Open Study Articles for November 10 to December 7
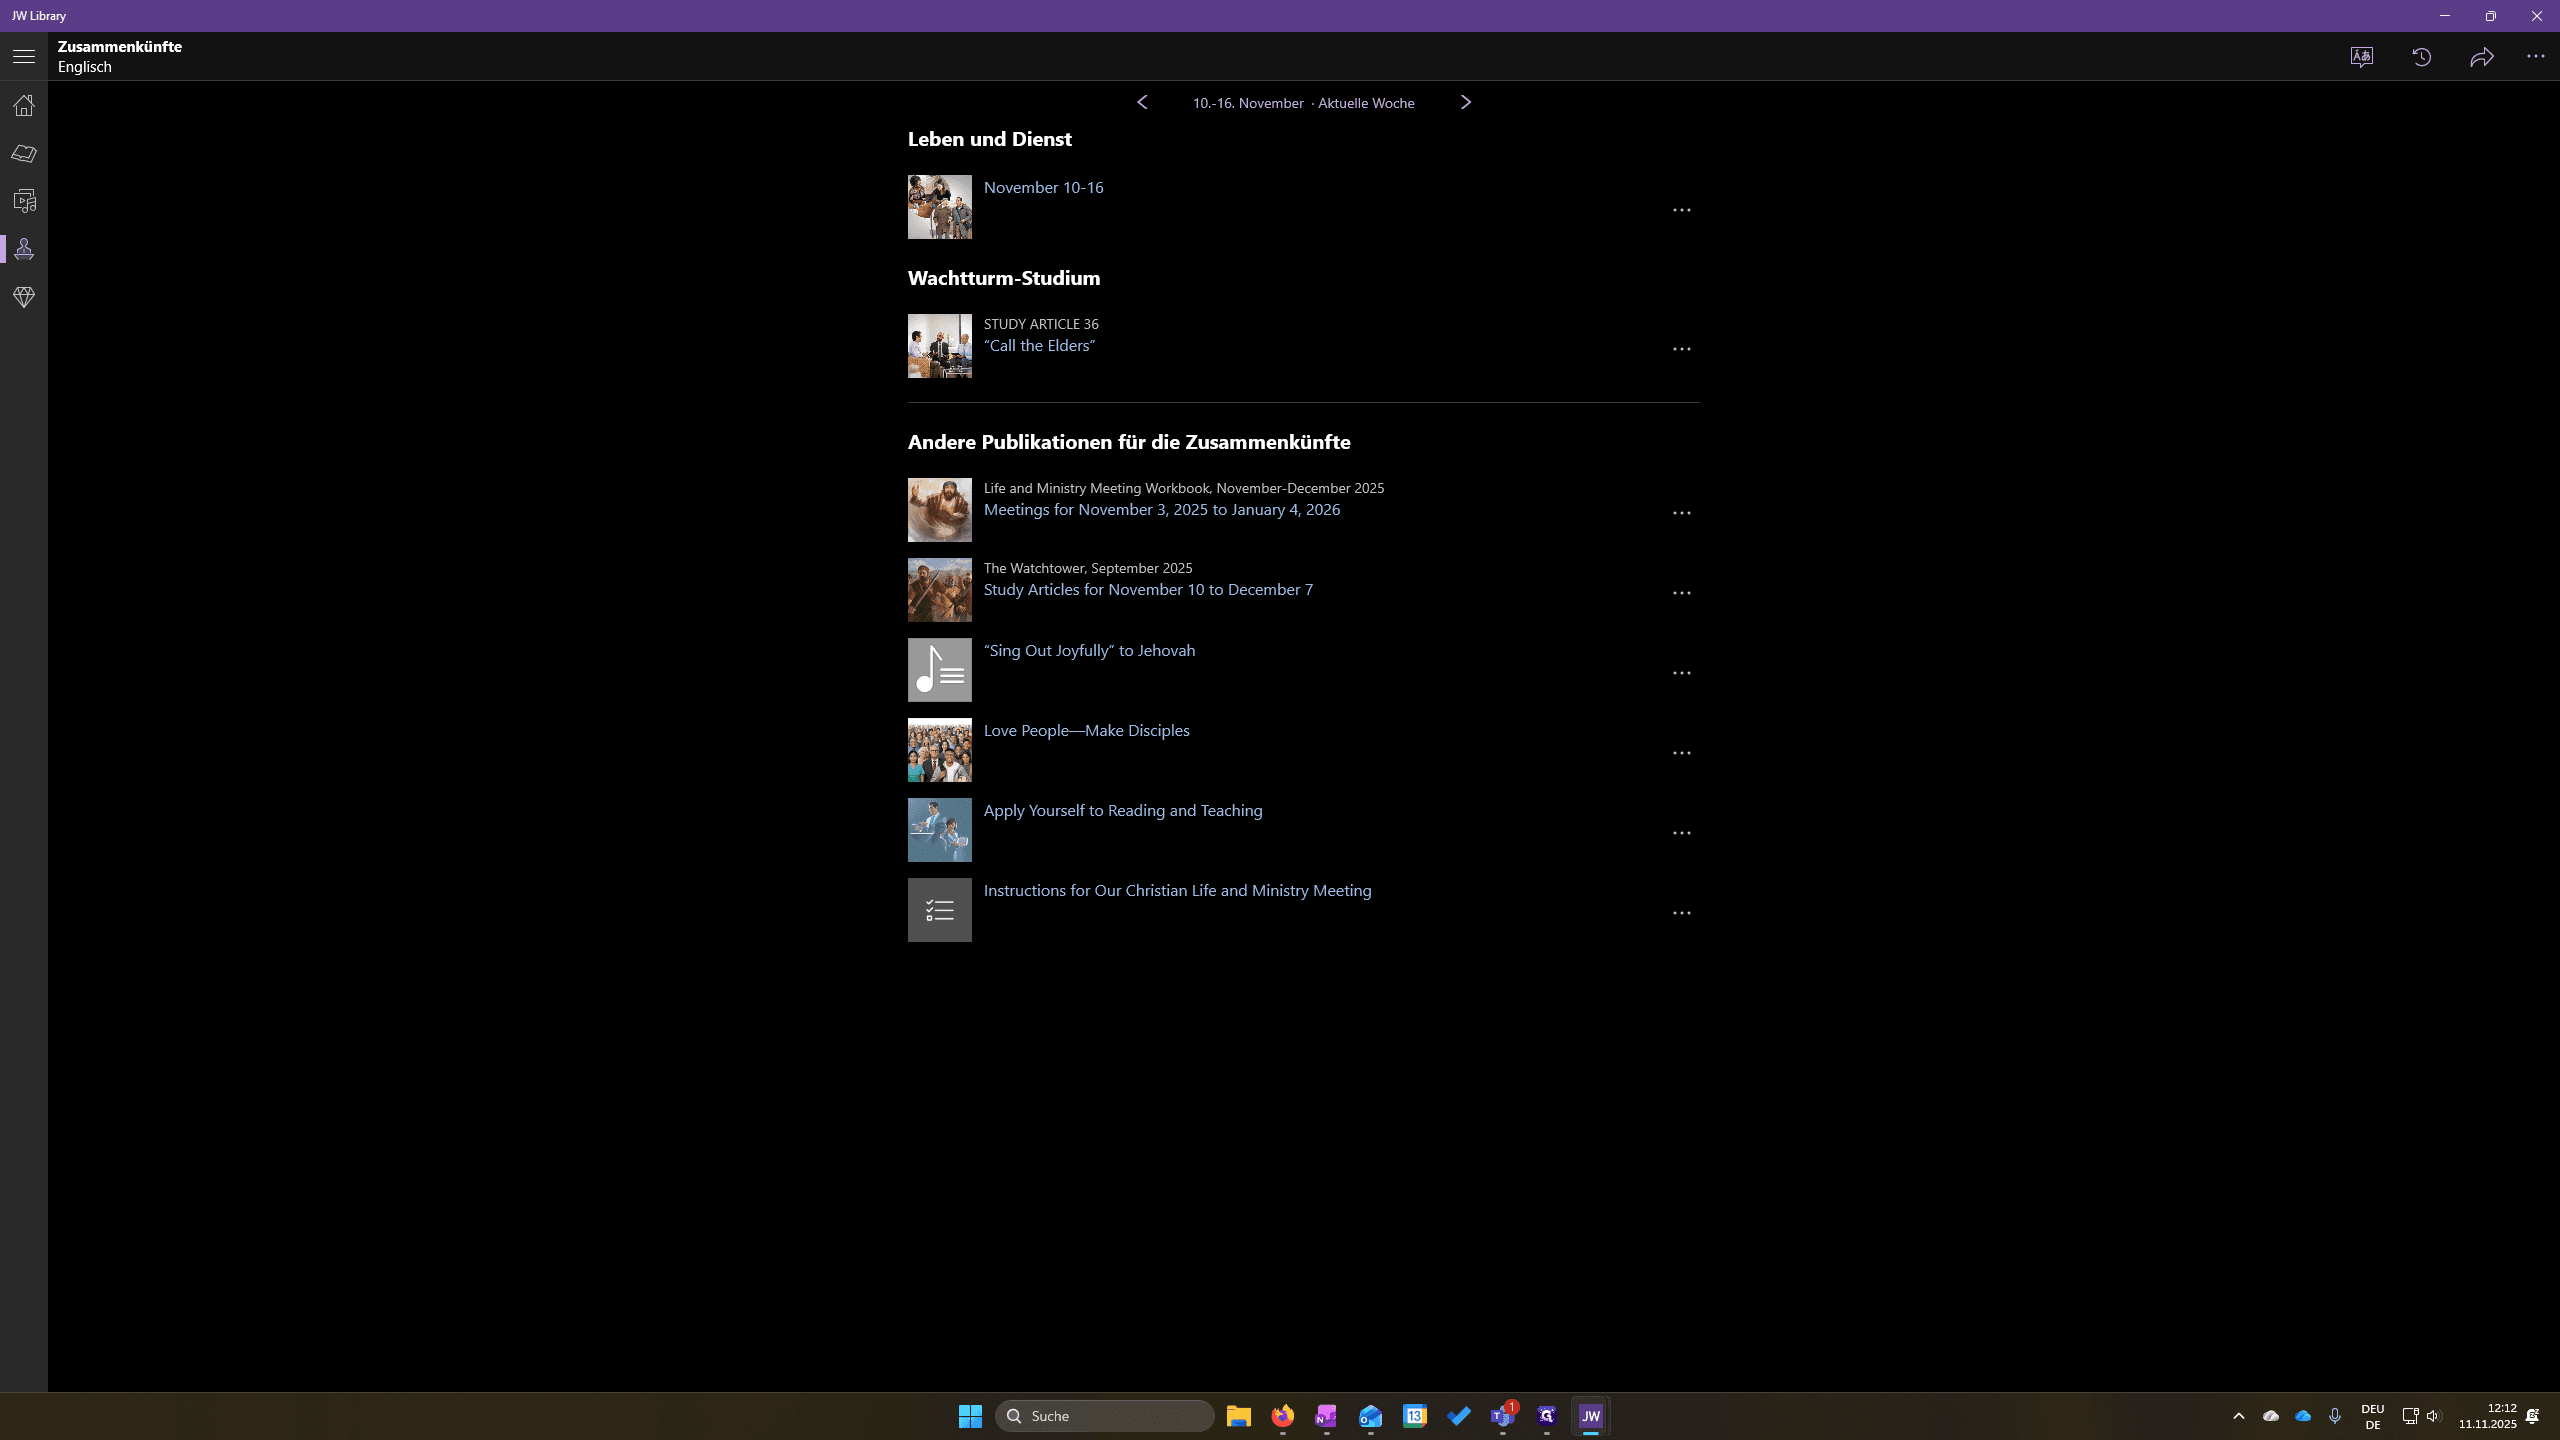 [x=1148, y=590]
